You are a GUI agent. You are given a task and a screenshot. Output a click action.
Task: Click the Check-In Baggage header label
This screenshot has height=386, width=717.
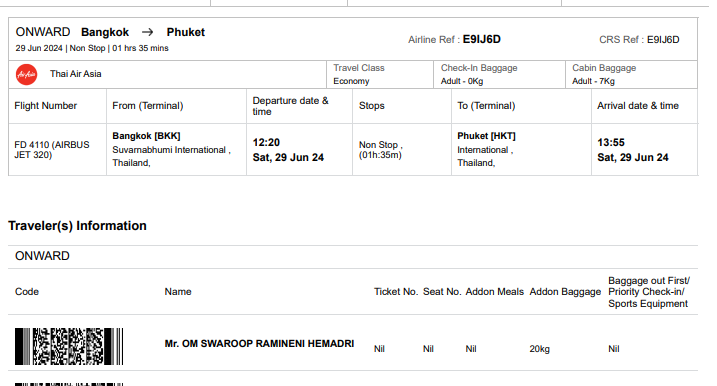pyautogui.click(x=479, y=68)
